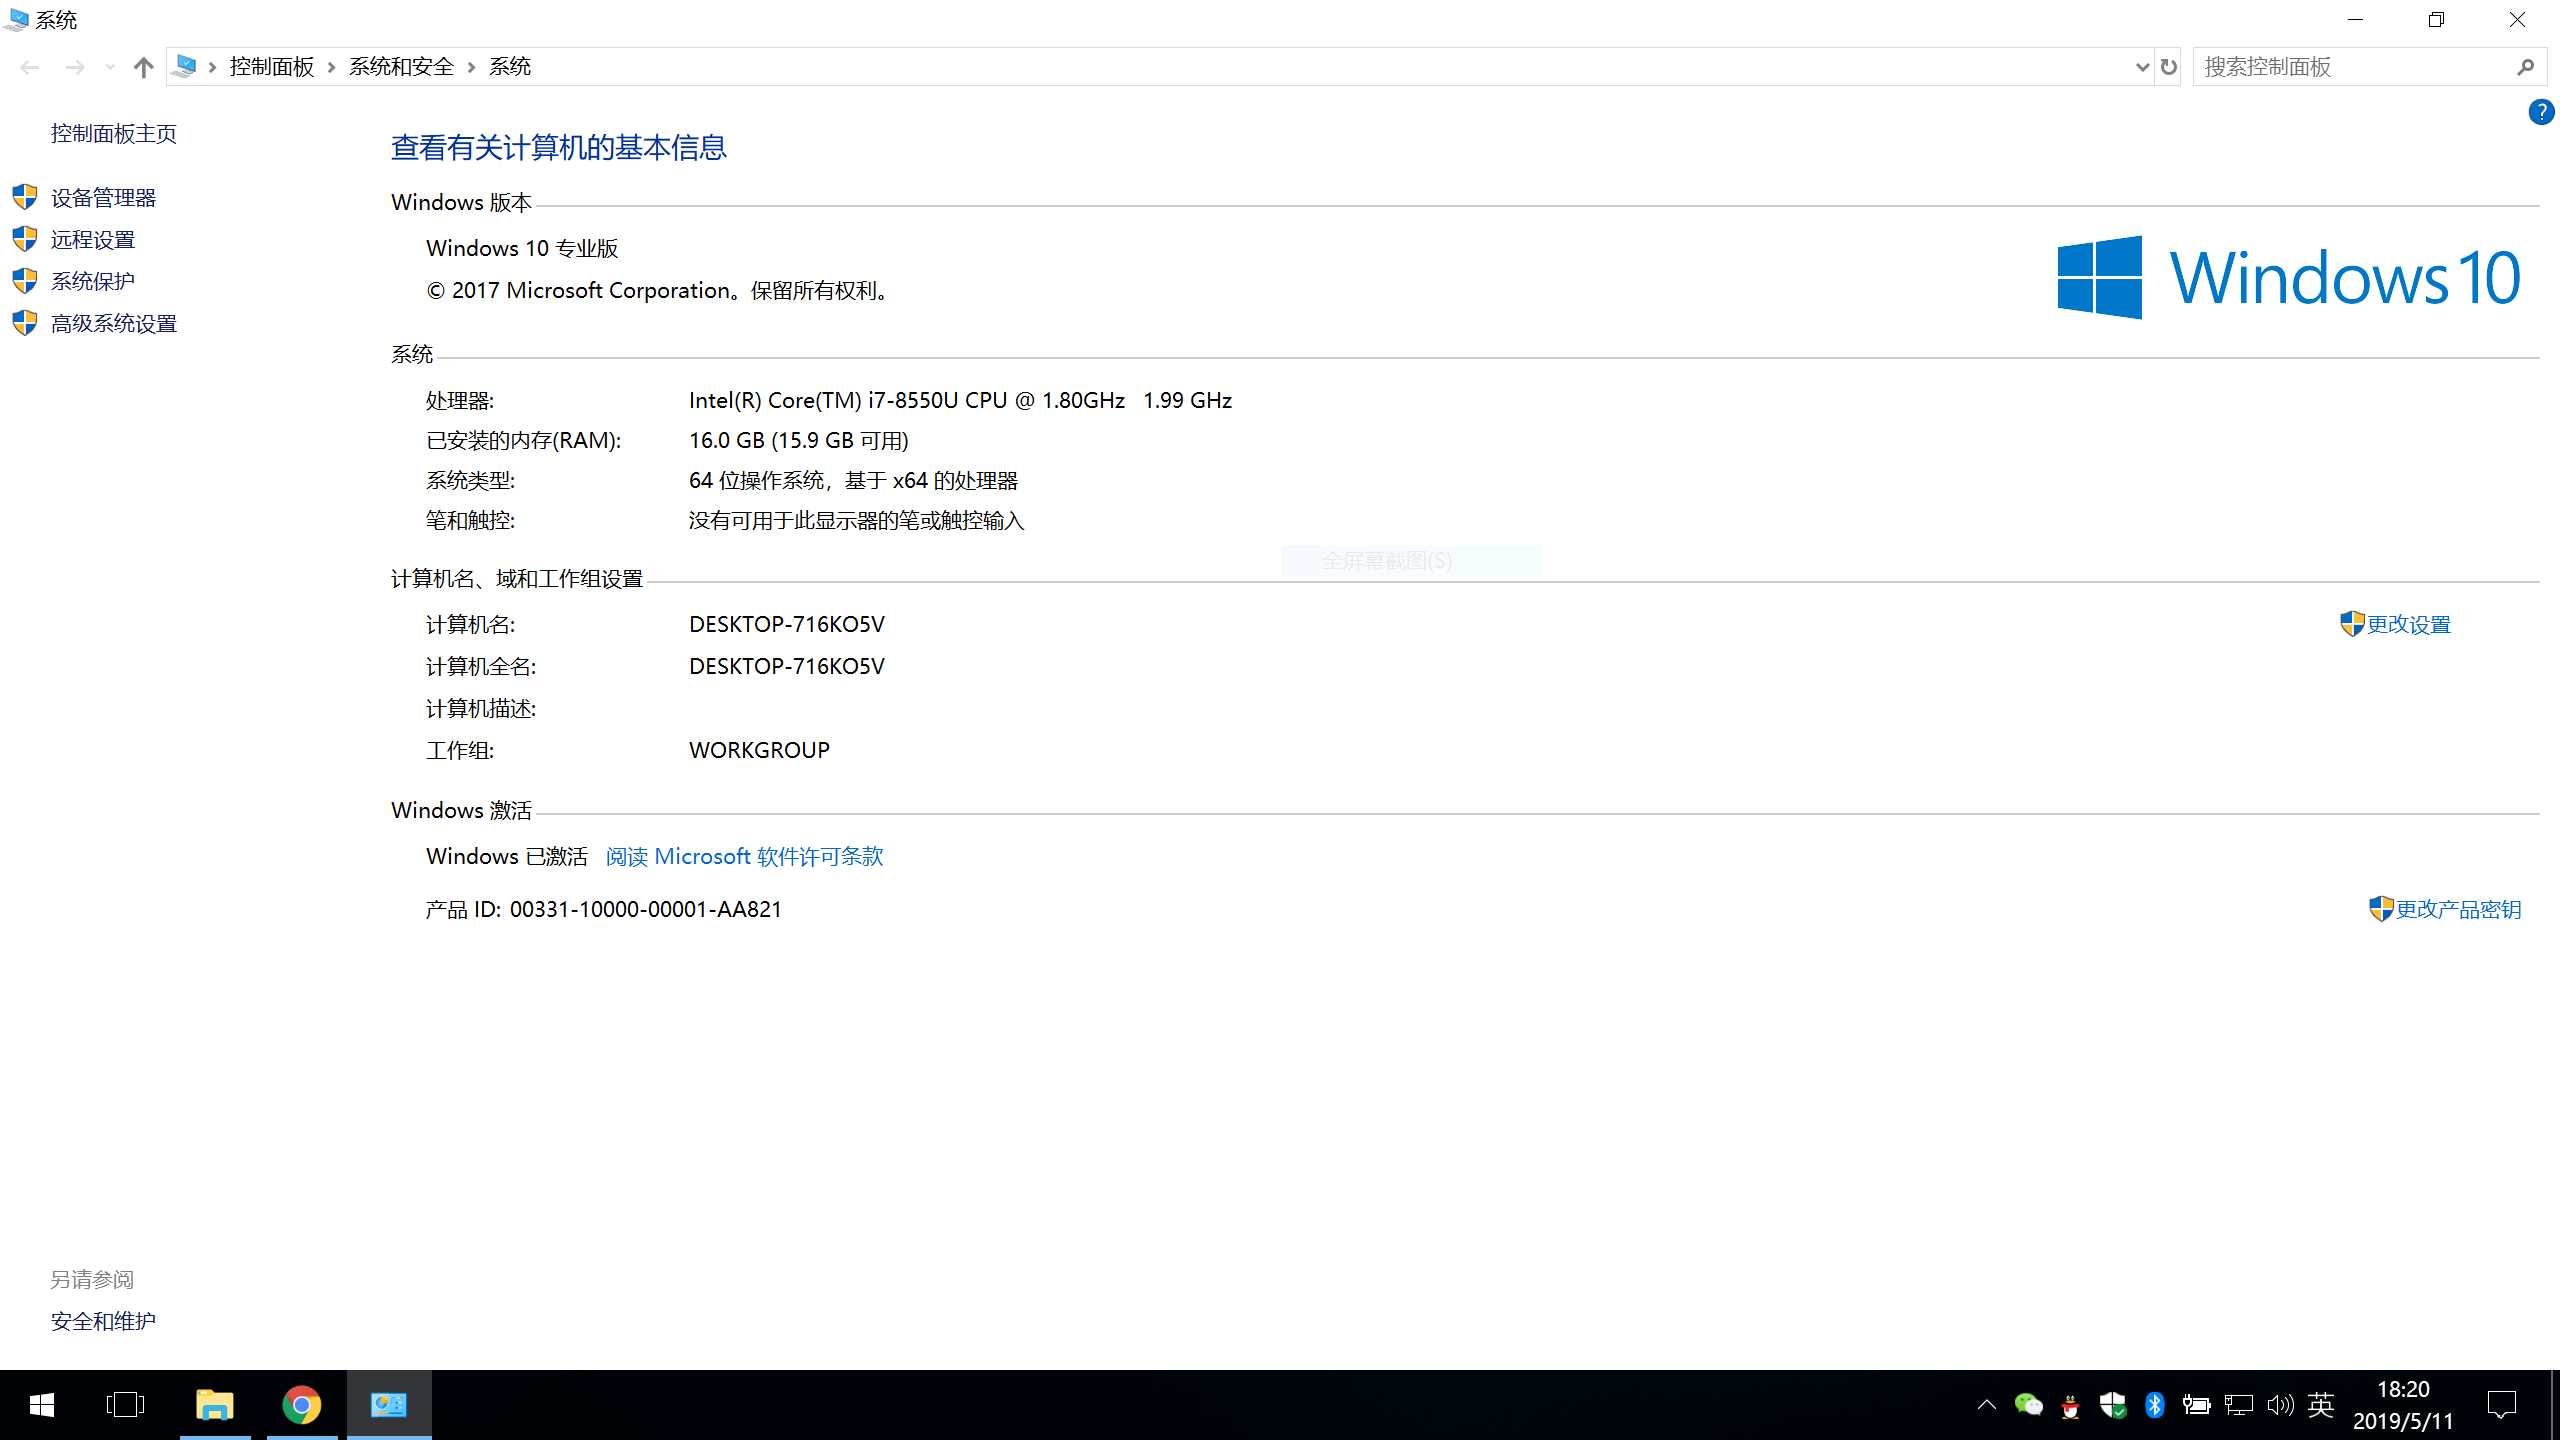Click Change product key link
The image size is (2560, 1440).
[2458, 909]
